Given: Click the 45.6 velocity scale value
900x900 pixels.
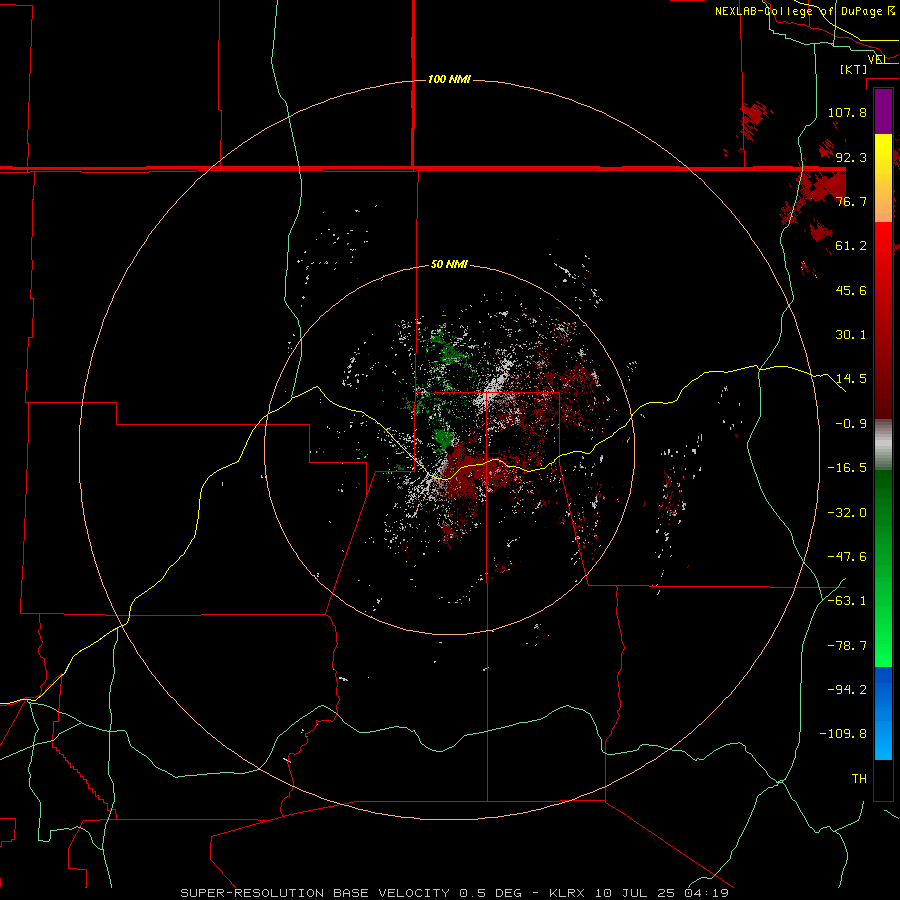Looking at the screenshot, I should point(851,290).
